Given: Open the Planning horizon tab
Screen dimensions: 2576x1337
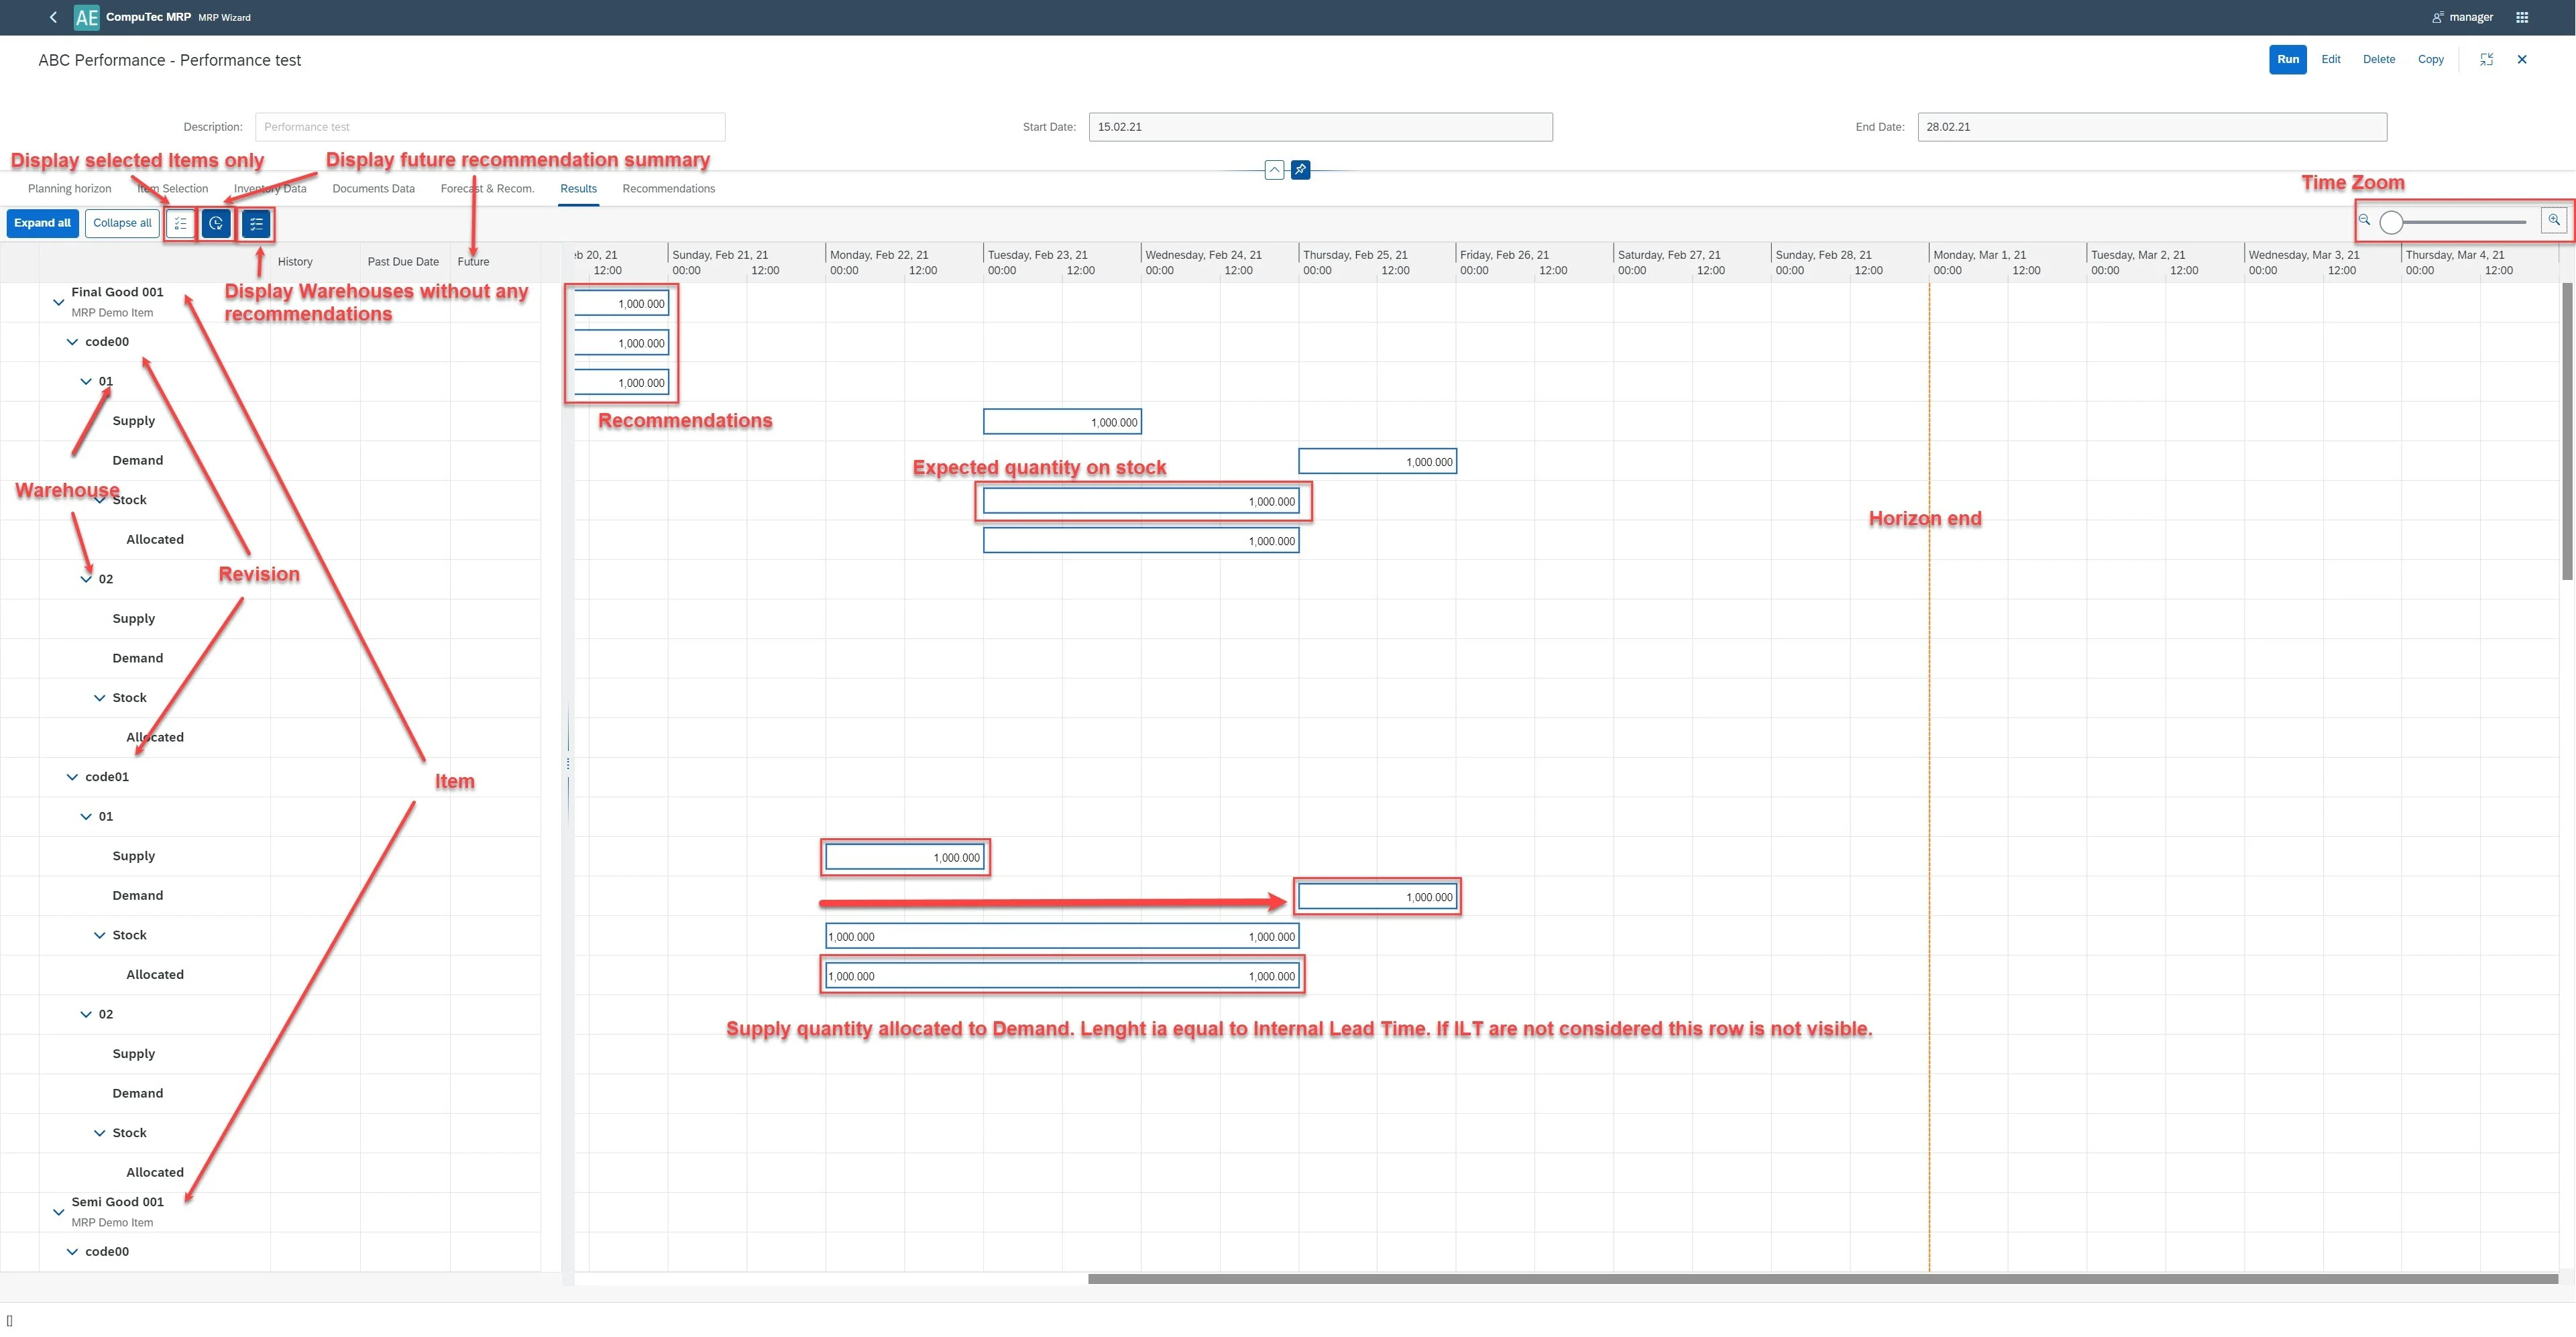Looking at the screenshot, I should [x=69, y=188].
